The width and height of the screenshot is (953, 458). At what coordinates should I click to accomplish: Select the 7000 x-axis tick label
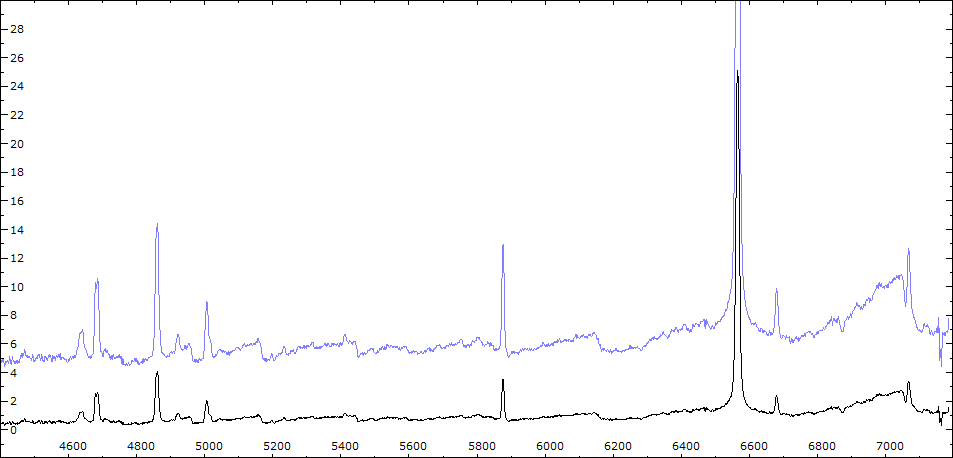pos(889,445)
